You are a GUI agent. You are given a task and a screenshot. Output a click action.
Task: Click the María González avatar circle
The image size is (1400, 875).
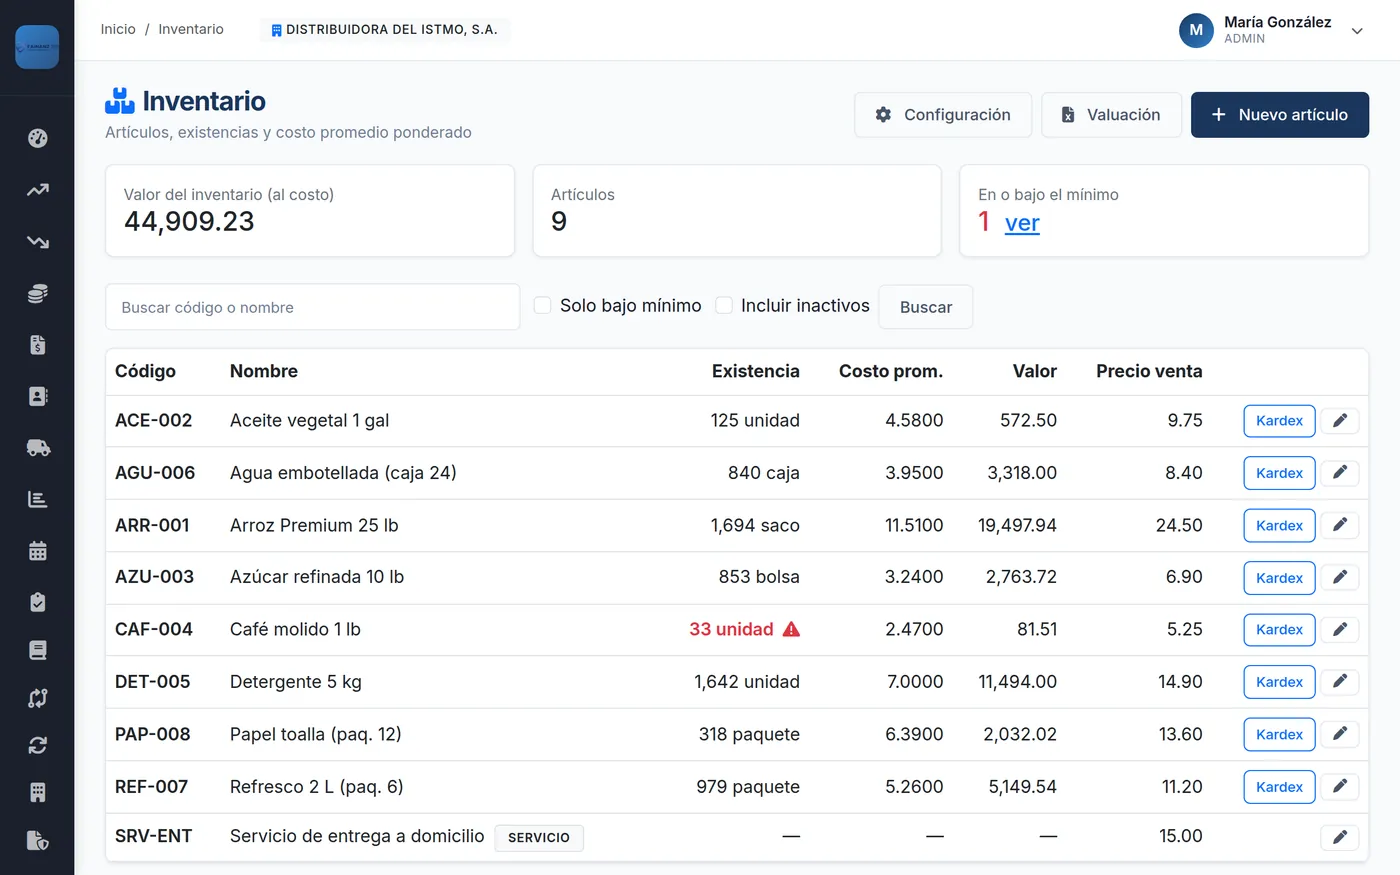click(1196, 30)
